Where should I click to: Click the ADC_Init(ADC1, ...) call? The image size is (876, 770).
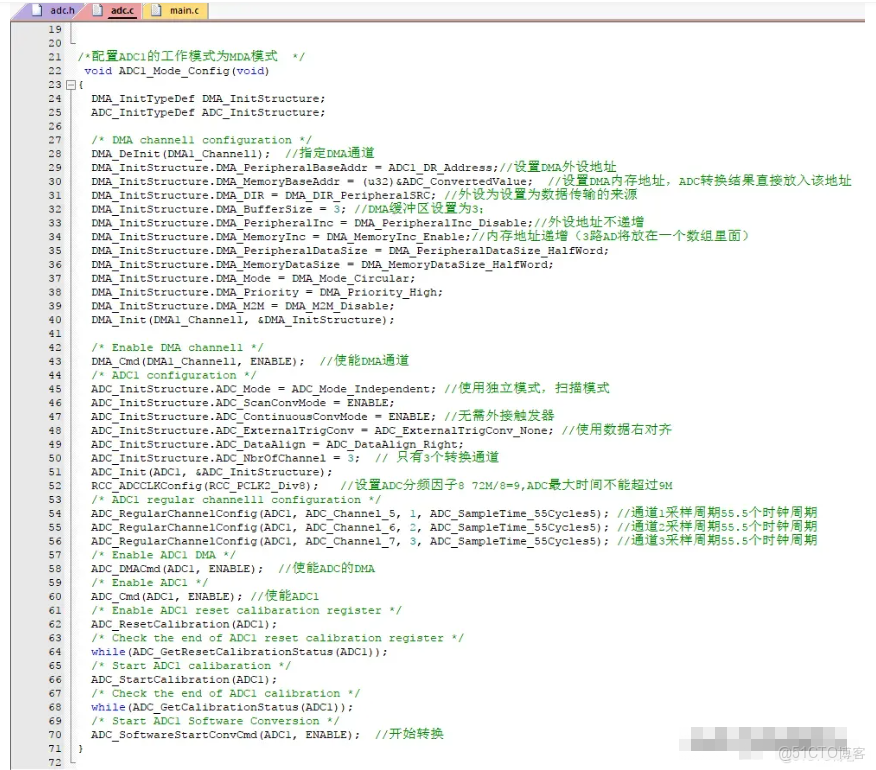pos(211,472)
